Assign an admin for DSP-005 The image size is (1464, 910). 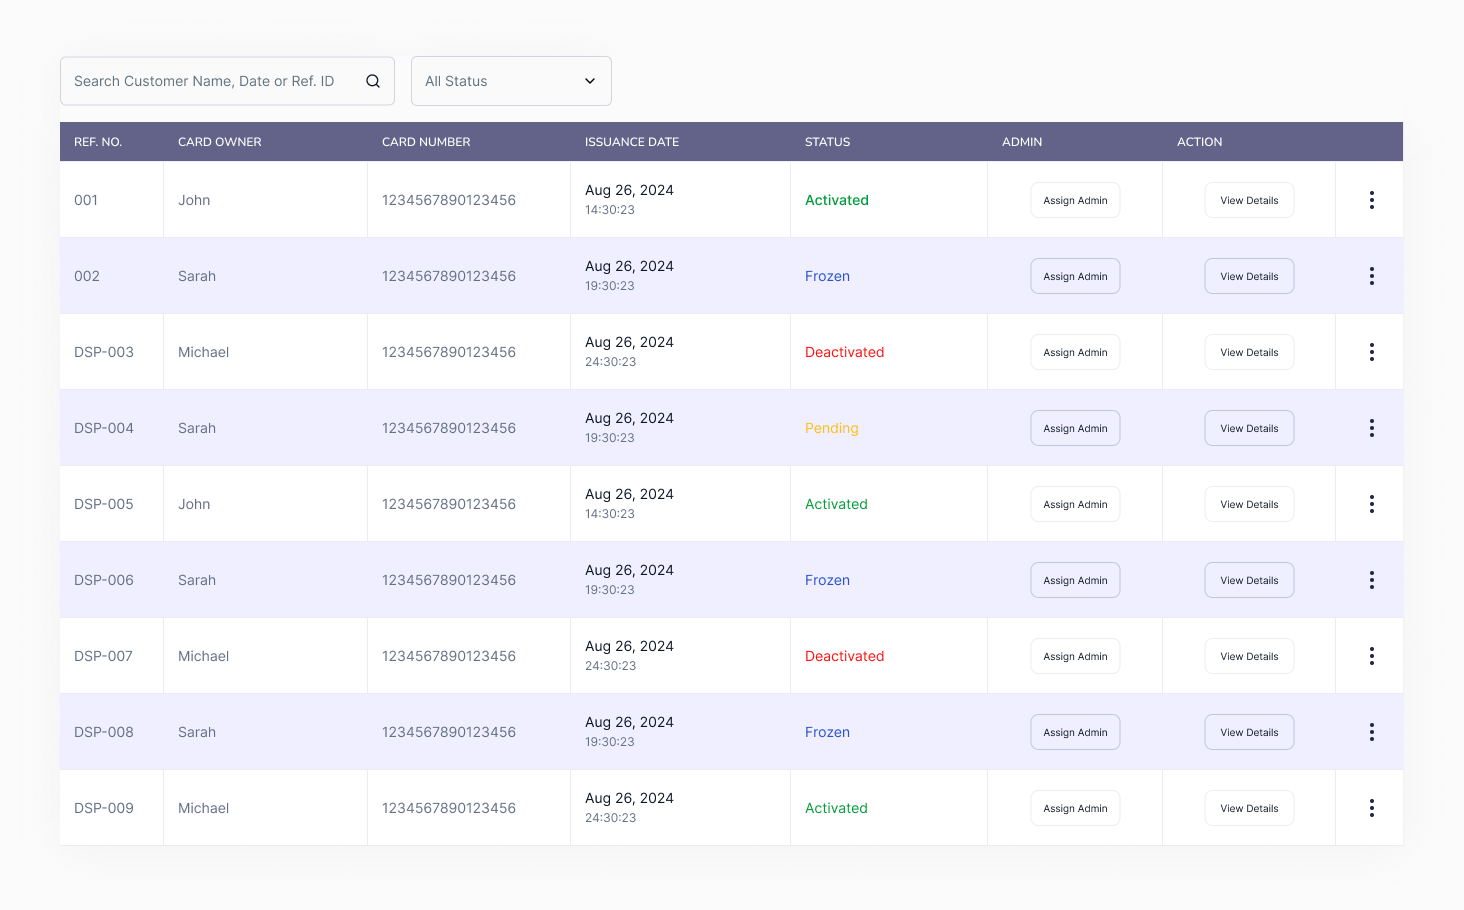(1075, 504)
